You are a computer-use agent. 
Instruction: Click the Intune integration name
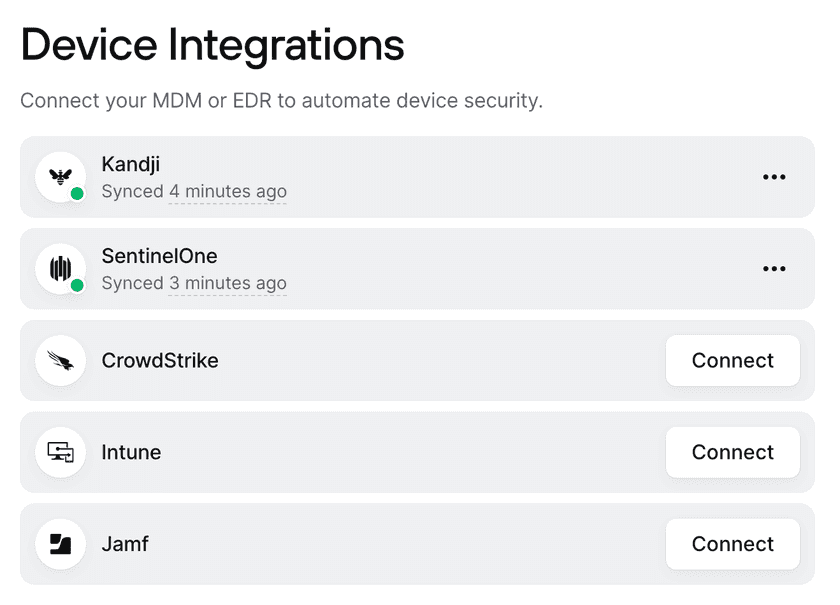point(131,452)
